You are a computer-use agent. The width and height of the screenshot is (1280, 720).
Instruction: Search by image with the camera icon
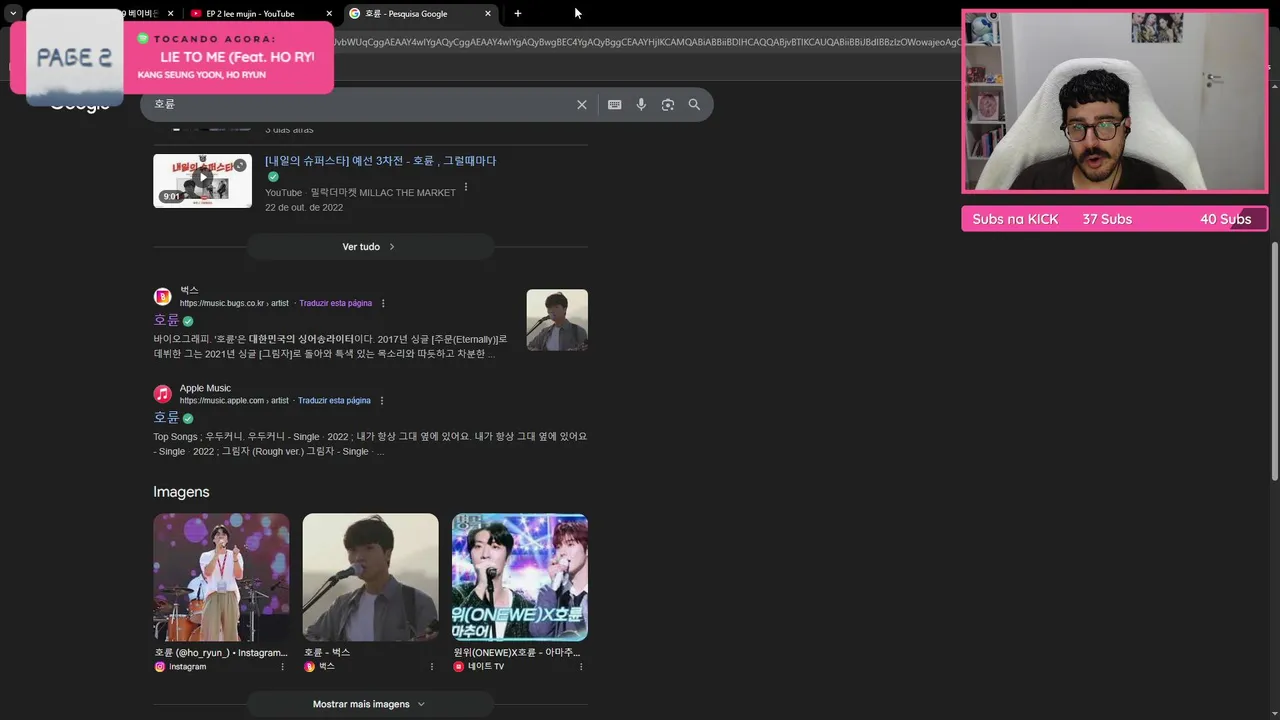click(x=667, y=104)
